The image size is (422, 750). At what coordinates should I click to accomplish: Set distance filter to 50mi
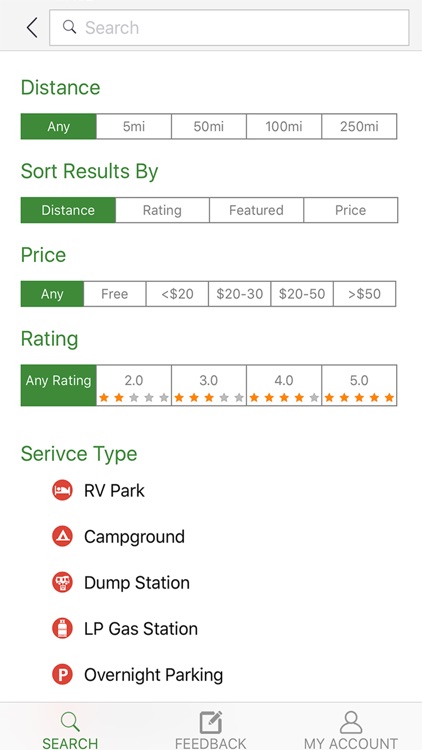coord(209,126)
